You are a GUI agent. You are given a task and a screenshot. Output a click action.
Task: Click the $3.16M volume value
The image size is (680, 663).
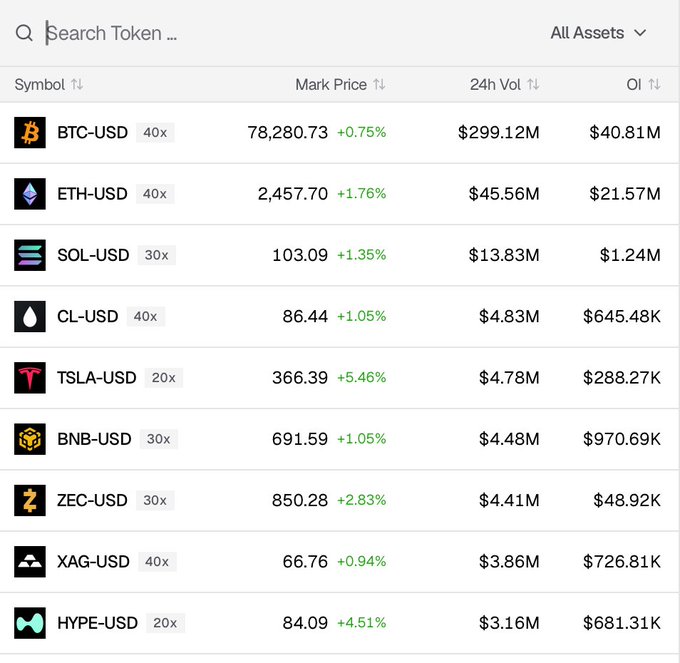coord(509,623)
